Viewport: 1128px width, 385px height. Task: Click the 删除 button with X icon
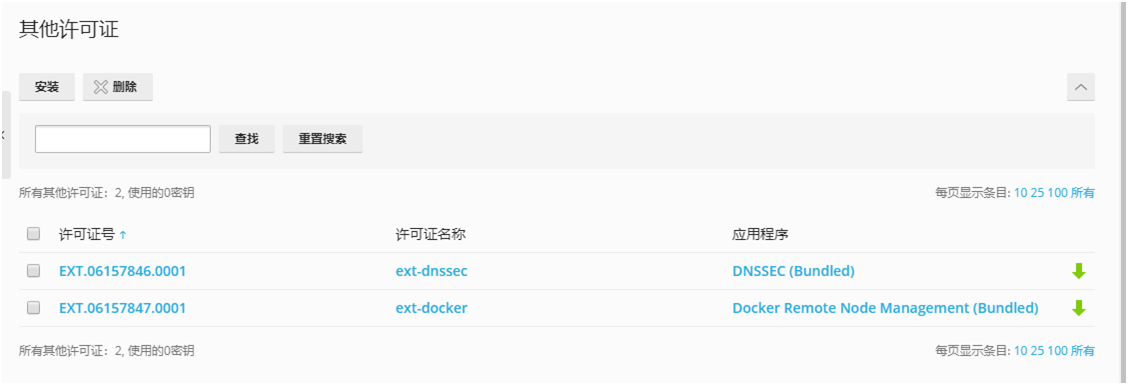pos(117,87)
